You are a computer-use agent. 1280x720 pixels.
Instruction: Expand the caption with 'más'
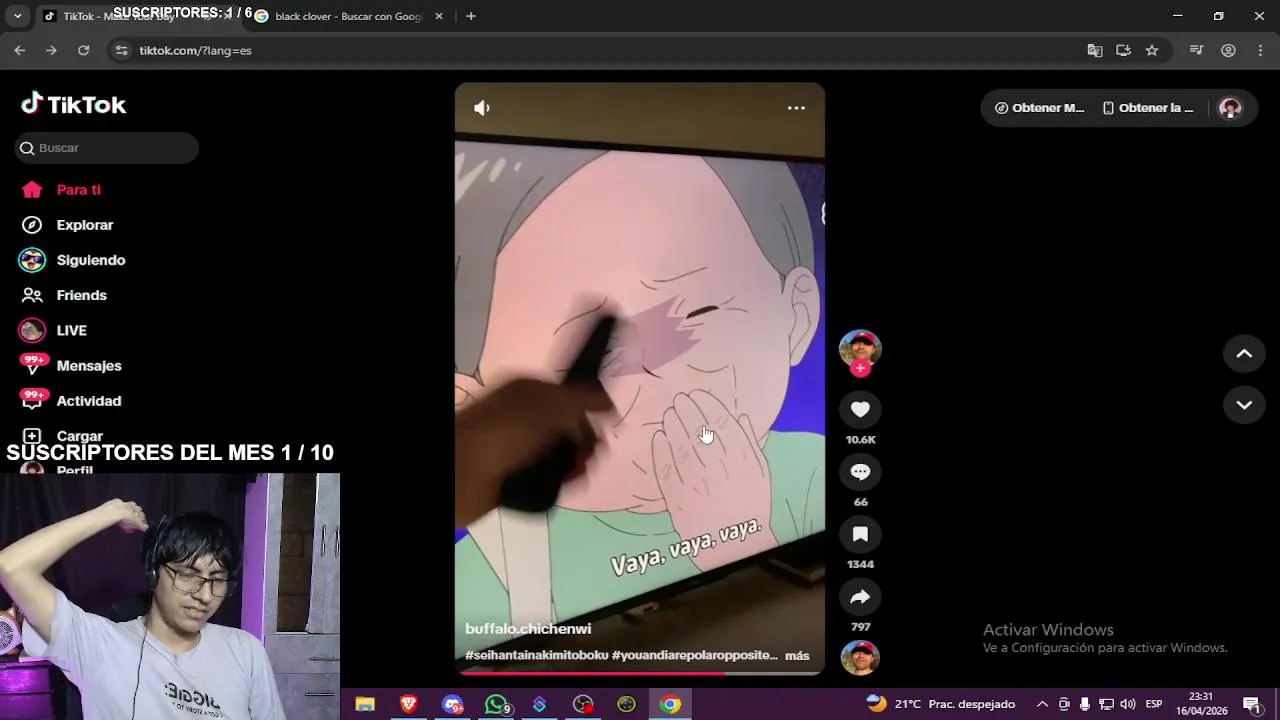(x=797, y=656)
